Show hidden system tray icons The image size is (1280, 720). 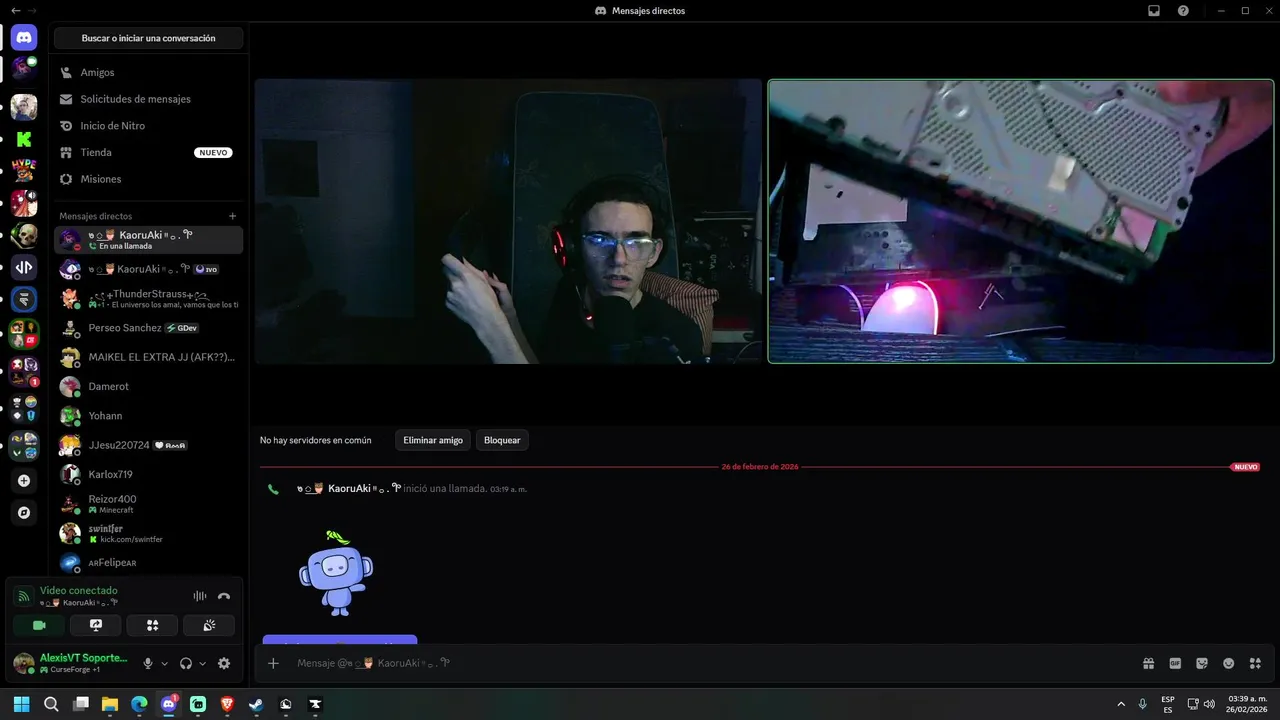(1121, 704)
